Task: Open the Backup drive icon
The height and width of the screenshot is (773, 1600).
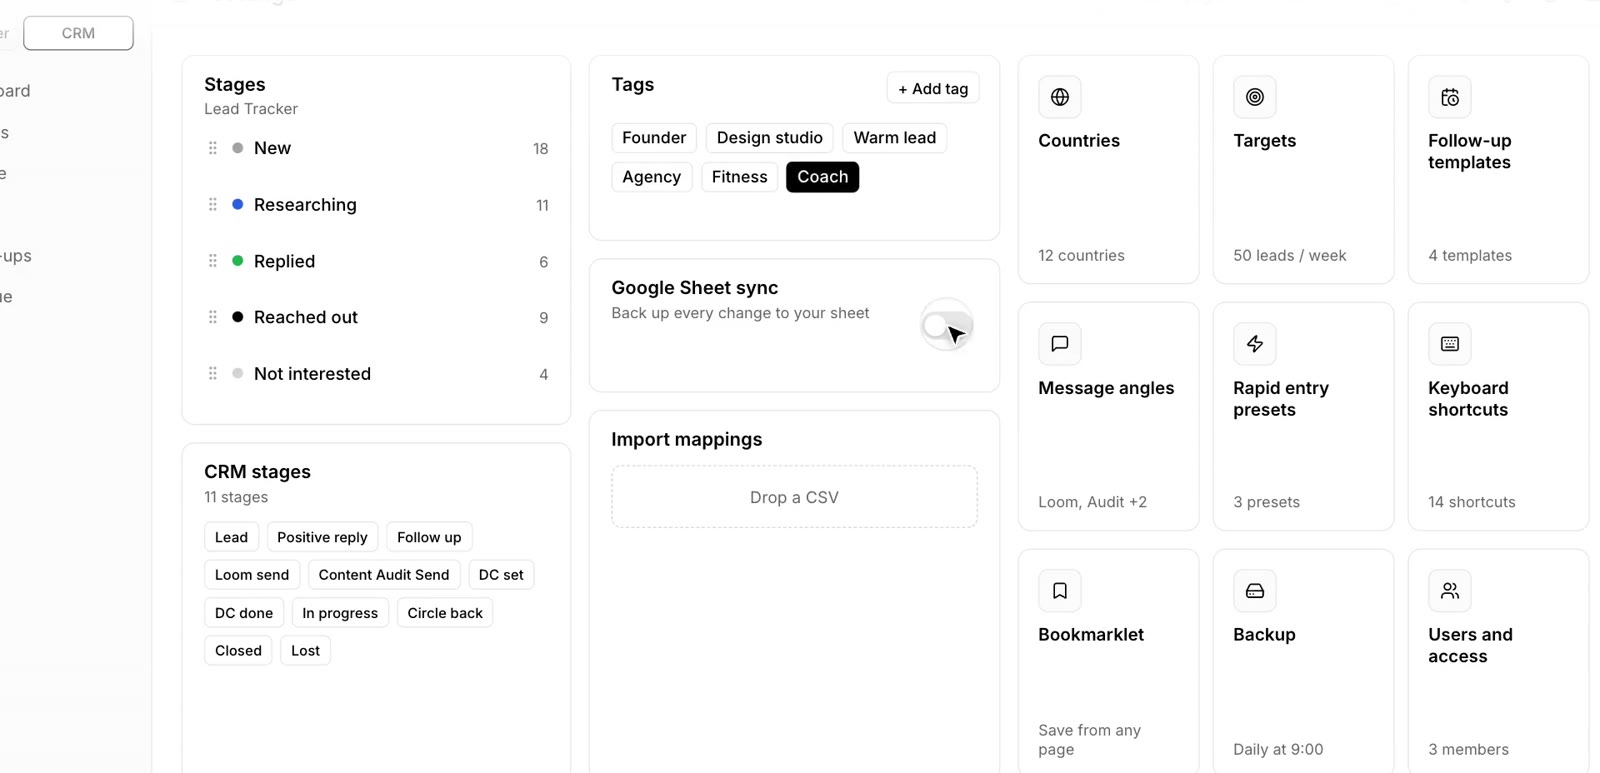Action: [x=1255, y=591]
